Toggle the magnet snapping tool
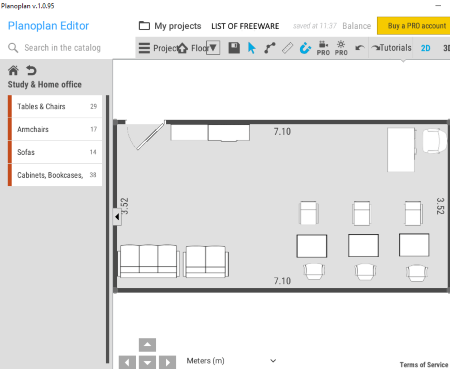Image resolution: width=450 pixels, height=369 pixels. (x=305, y=48)
